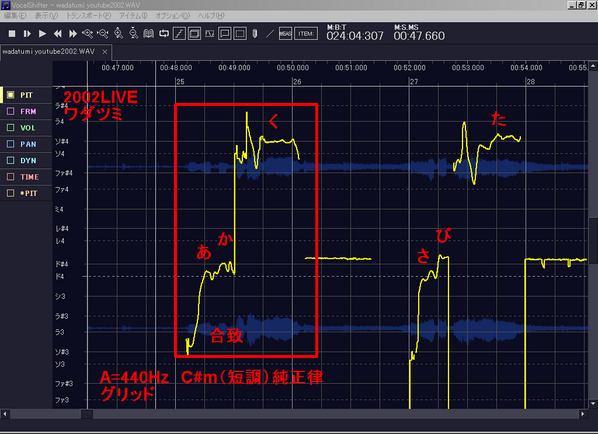Screen dimensions: 598x434
Task: Click the vertical scrollbar thumb
Action: pos(593,240)
